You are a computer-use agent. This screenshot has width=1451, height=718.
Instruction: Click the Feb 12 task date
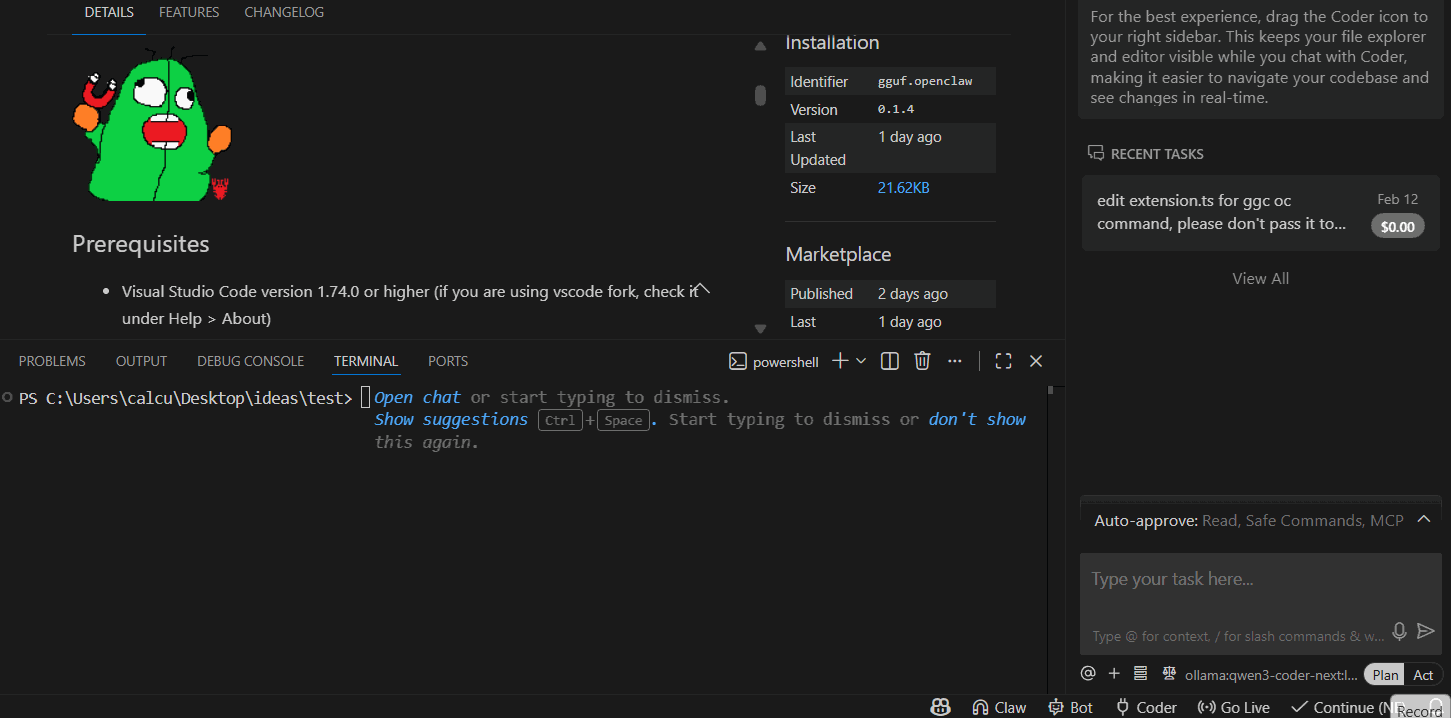click(1397, 199)
